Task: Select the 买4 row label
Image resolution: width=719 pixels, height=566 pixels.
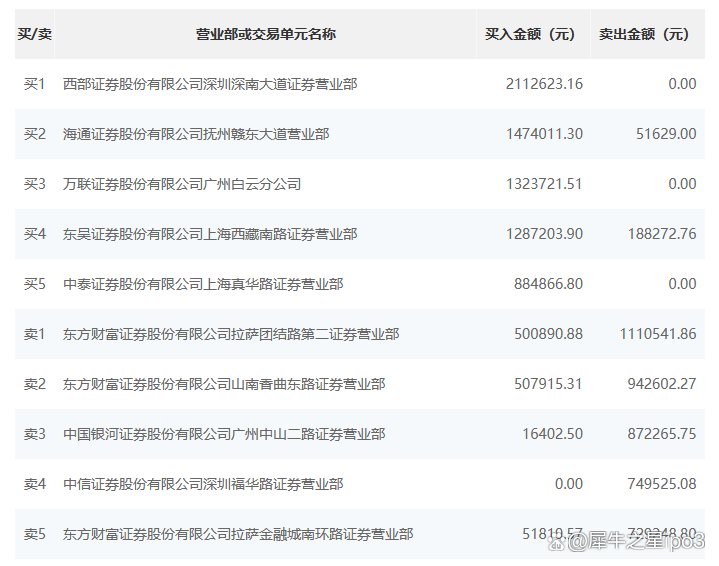Action: 35,234
